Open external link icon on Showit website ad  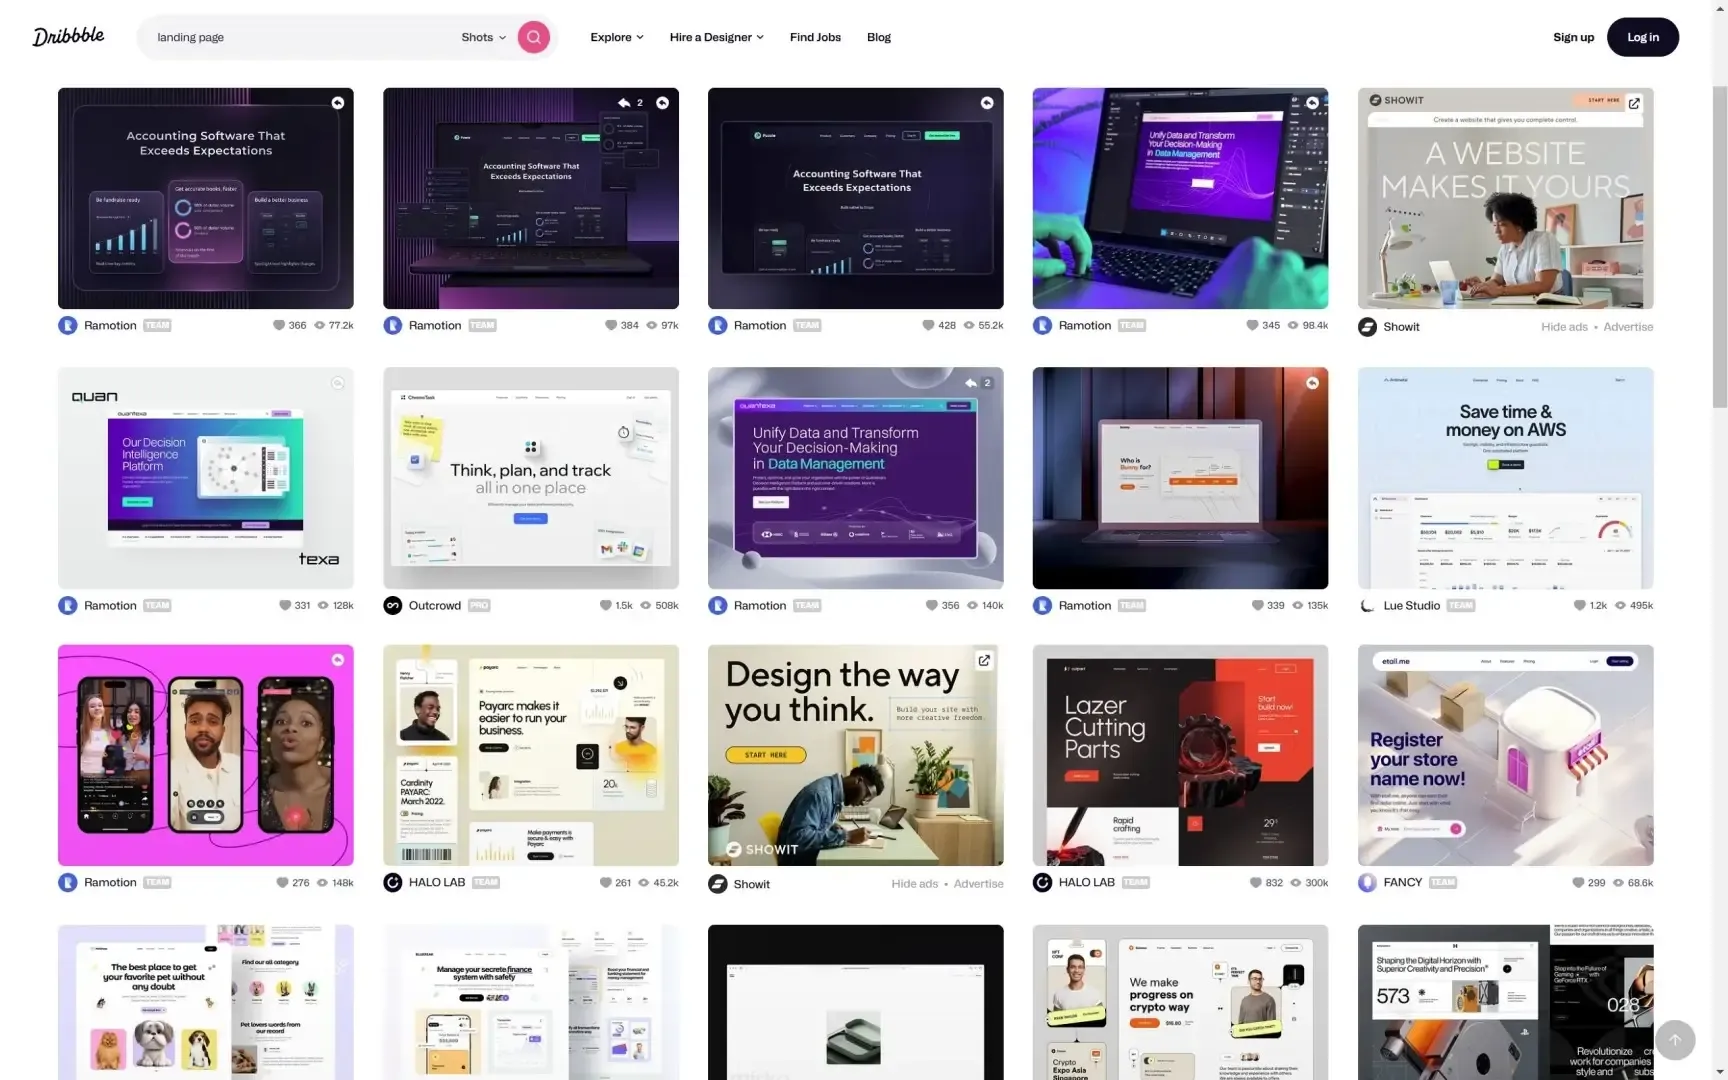[x=1634, y=103]
